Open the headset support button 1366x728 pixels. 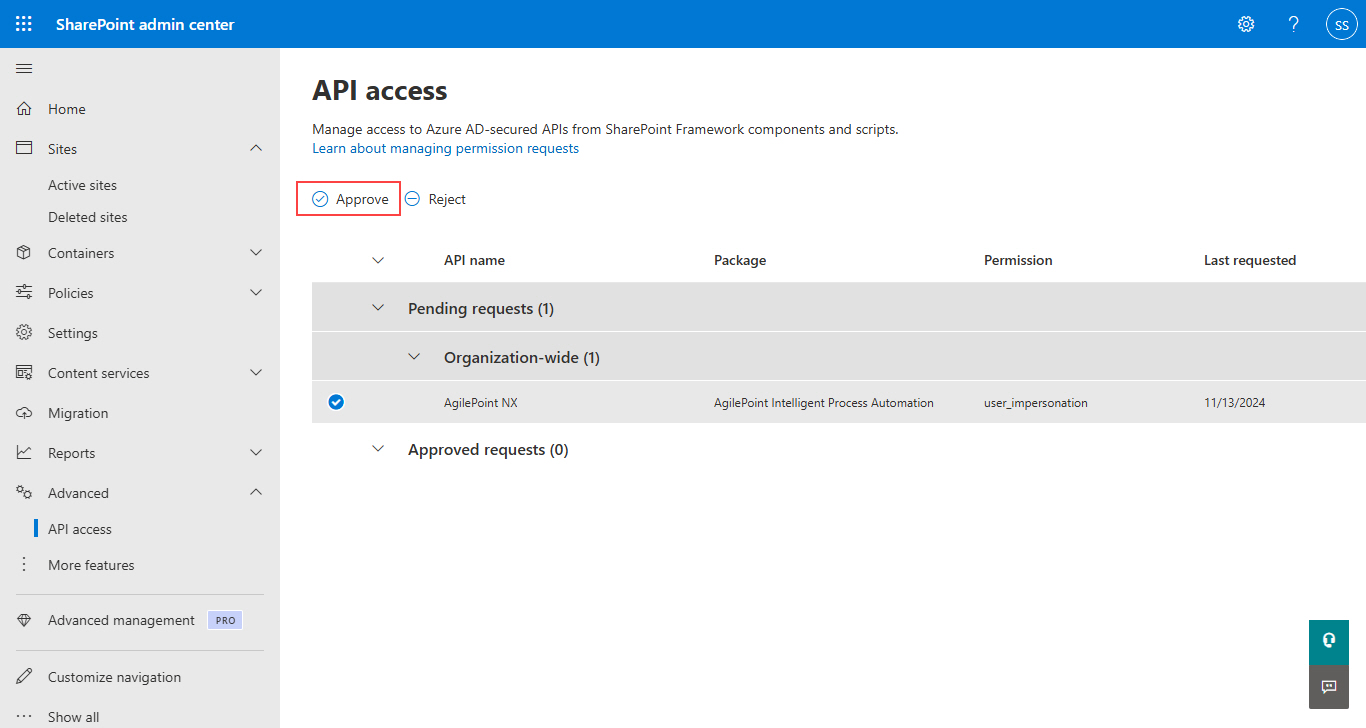(1329, 641)
